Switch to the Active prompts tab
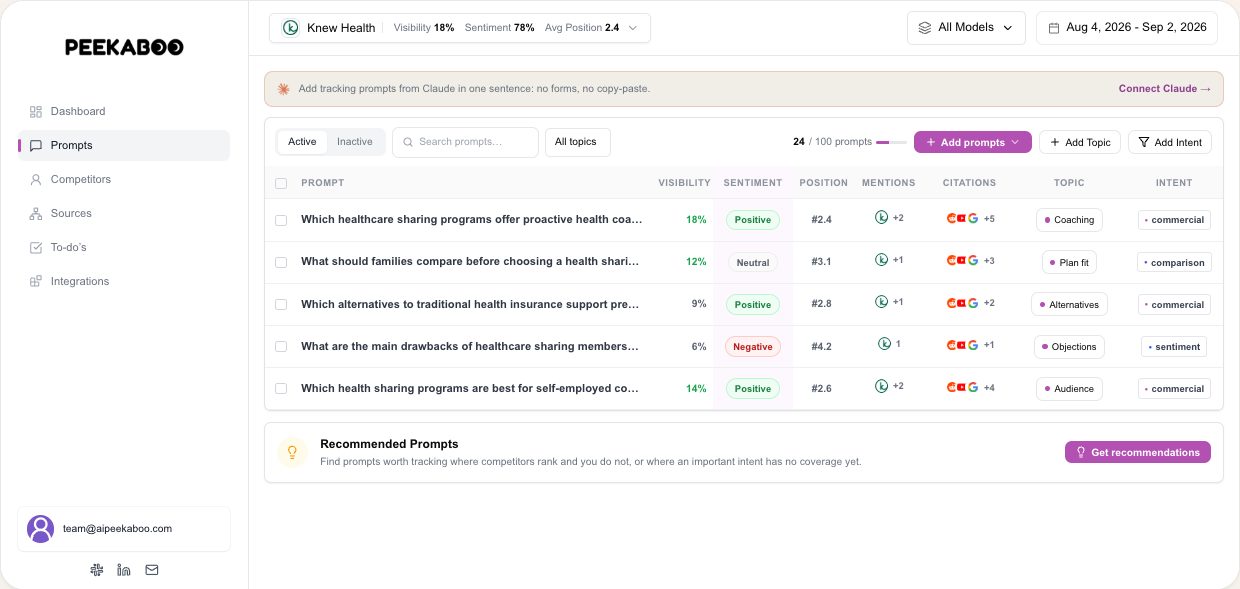The height and width of the screenshot is (589, 1240). click(x=302, y=142)
